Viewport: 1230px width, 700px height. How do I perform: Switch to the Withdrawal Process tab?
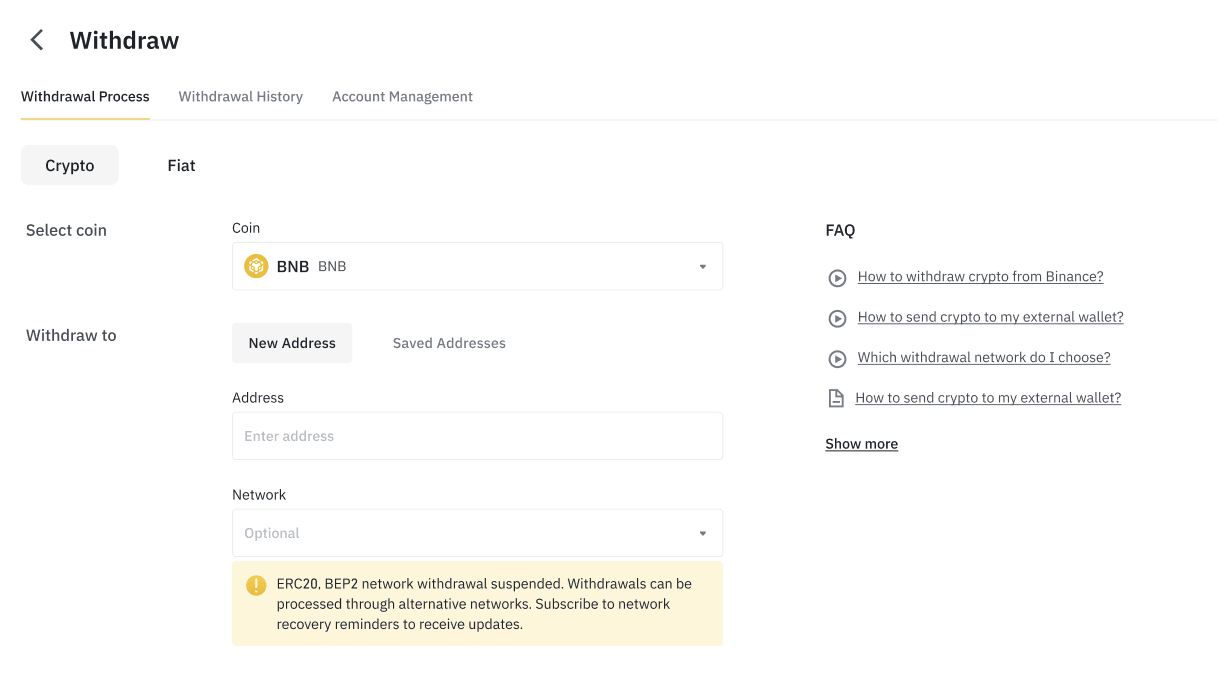85,97
